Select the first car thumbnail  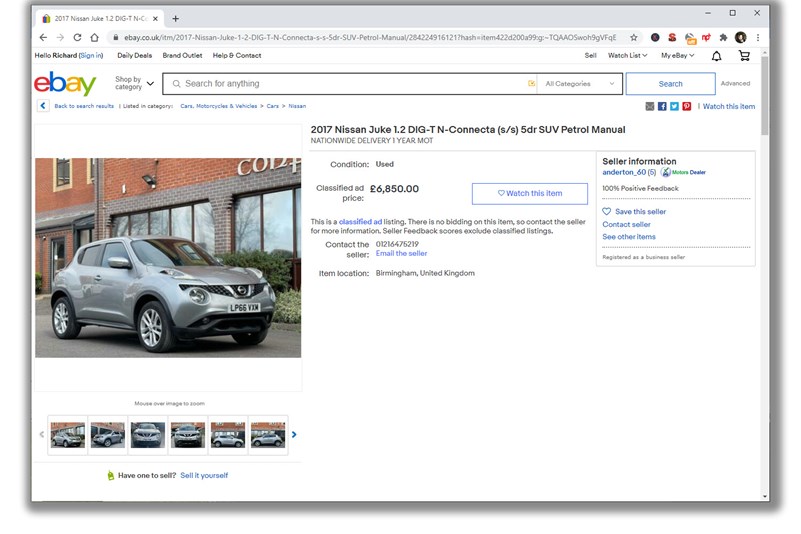click(x=67, y=435)
